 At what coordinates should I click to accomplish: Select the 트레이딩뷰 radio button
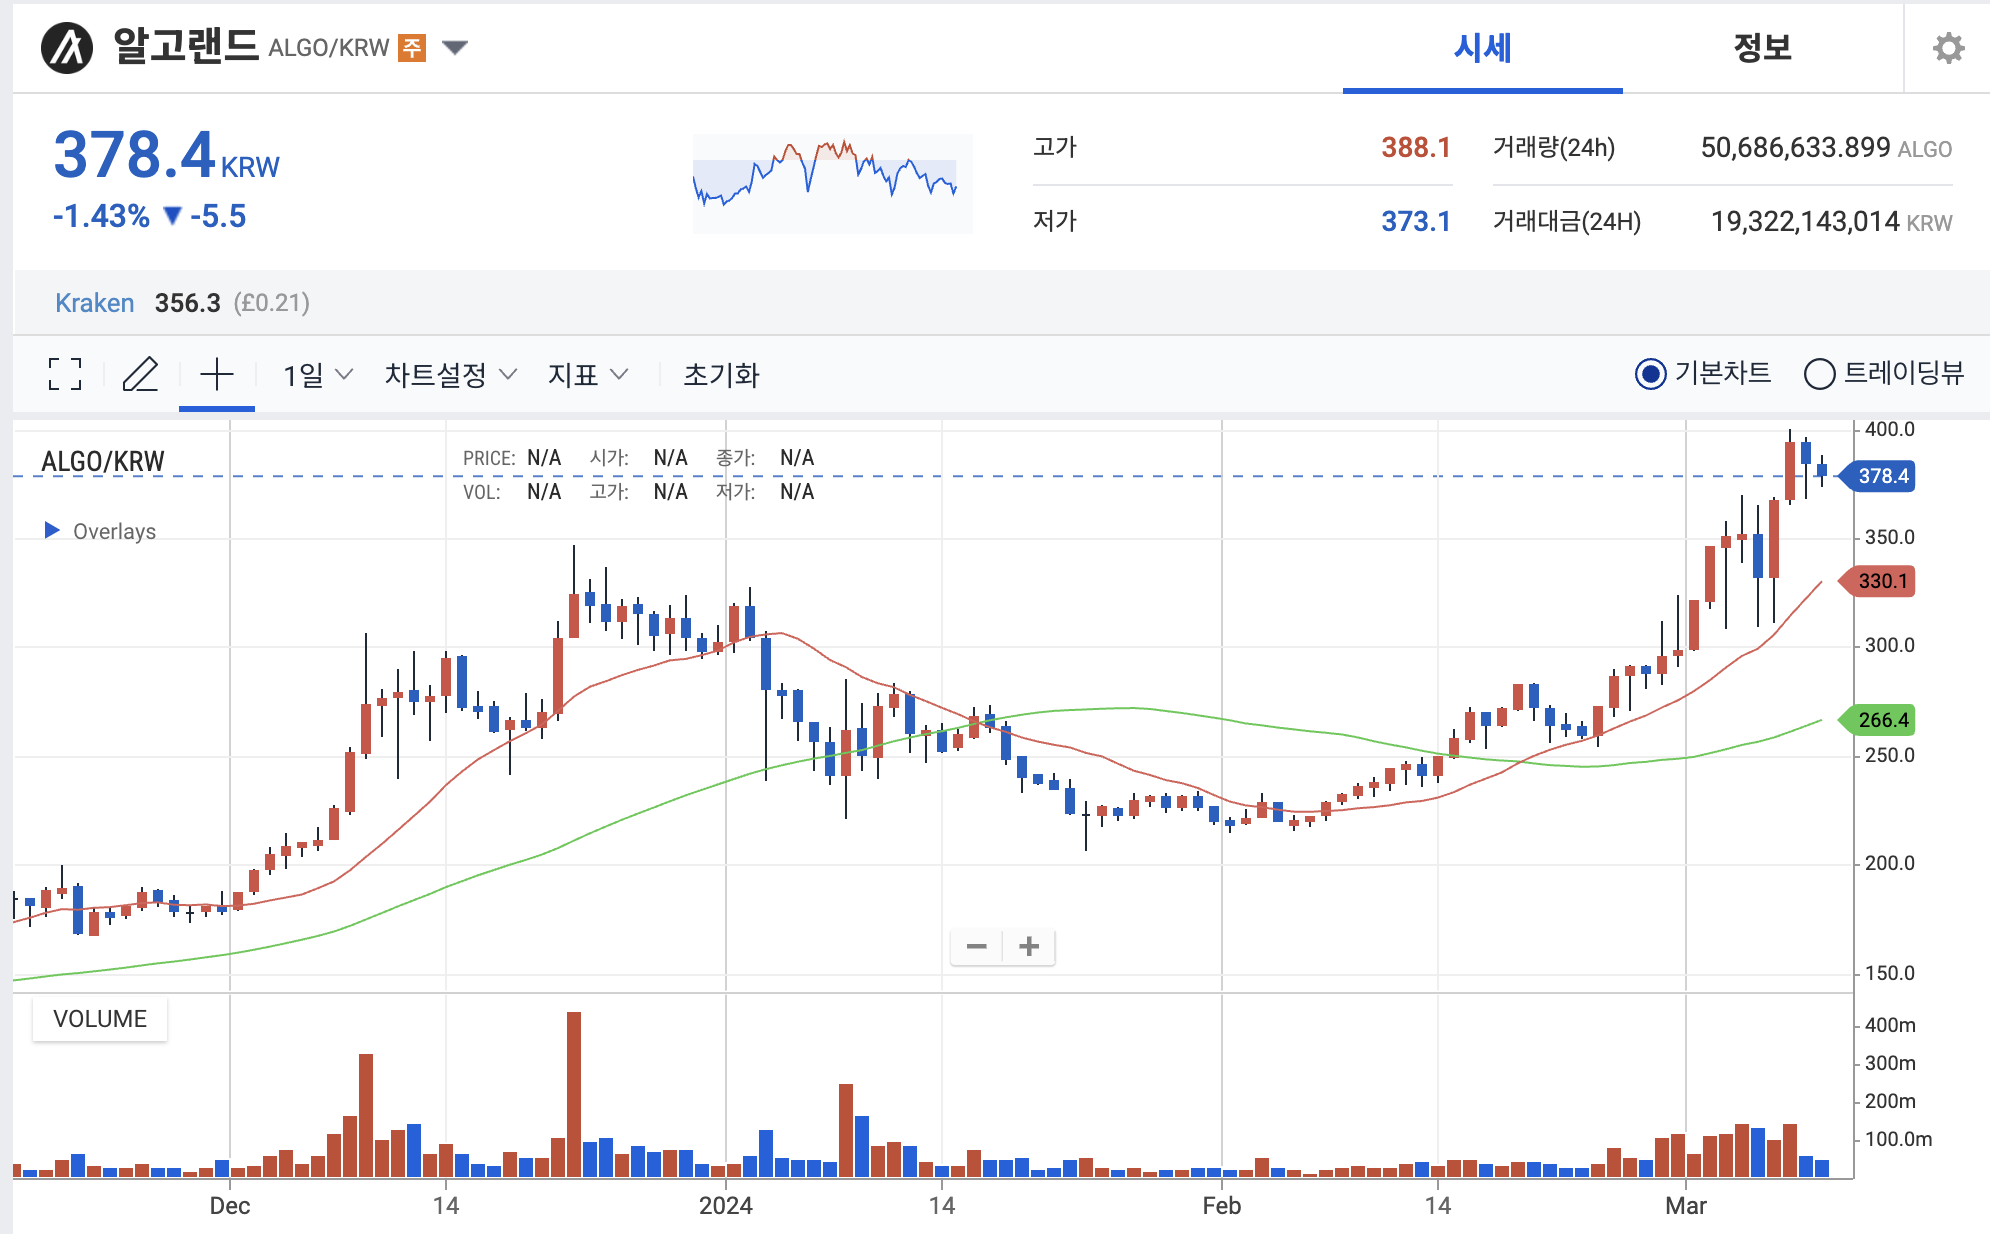click(1819, 374)
